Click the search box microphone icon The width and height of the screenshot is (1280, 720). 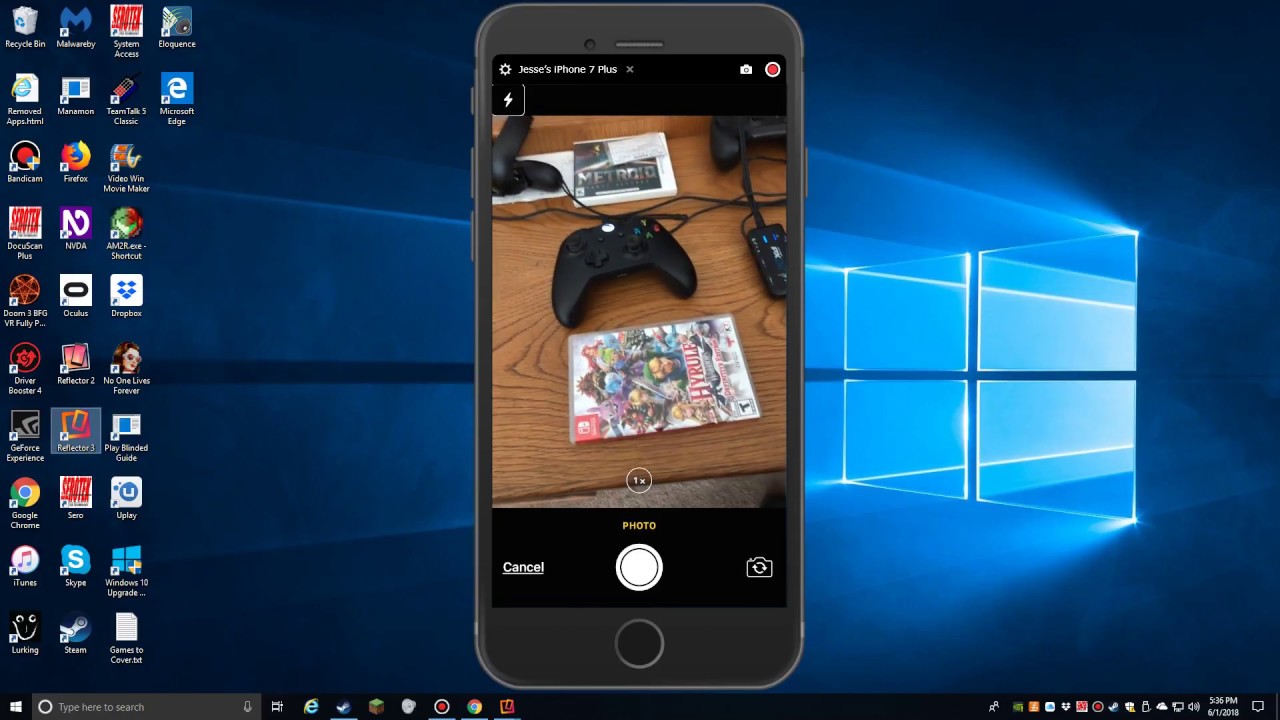(x=247, y=706)
